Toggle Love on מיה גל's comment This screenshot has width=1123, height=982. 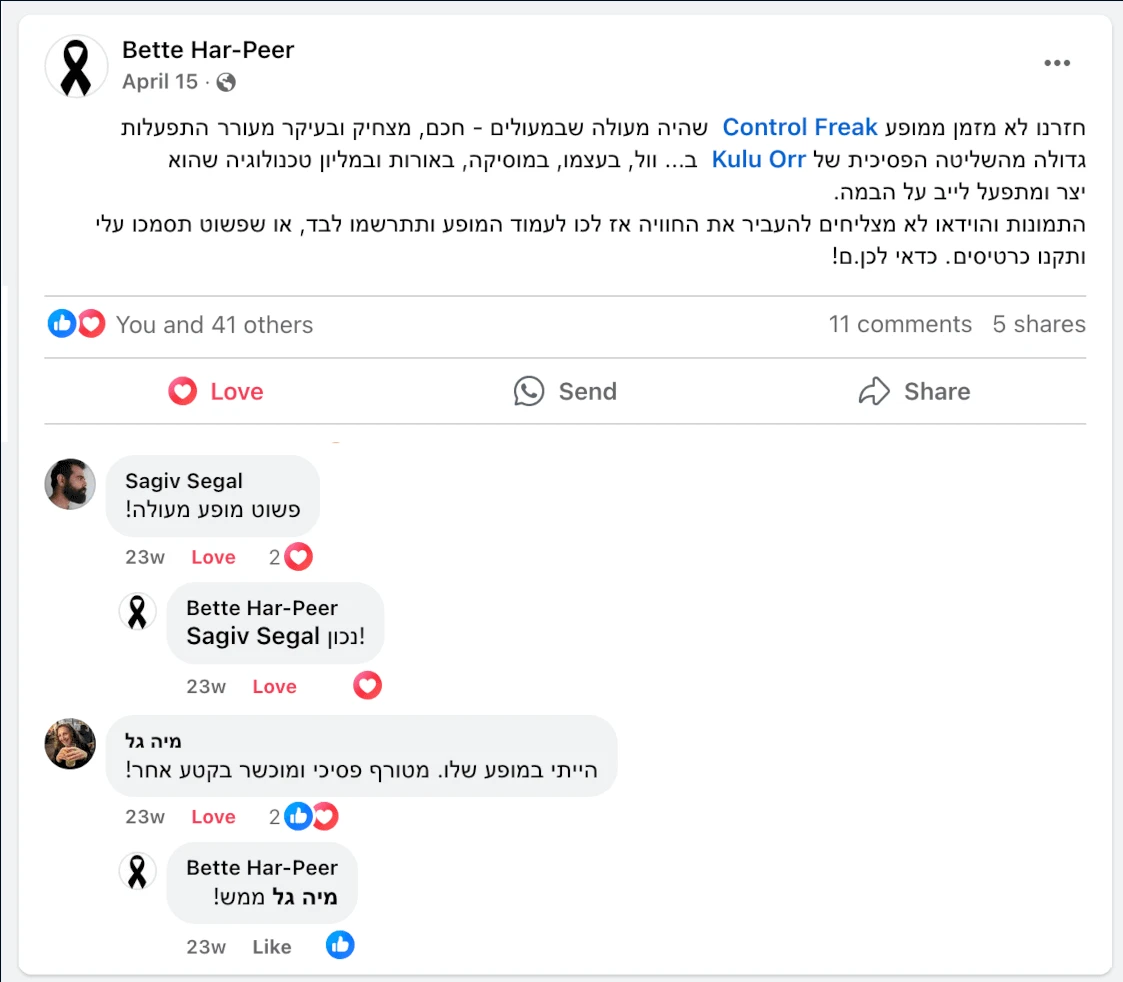tap(213, 817)
